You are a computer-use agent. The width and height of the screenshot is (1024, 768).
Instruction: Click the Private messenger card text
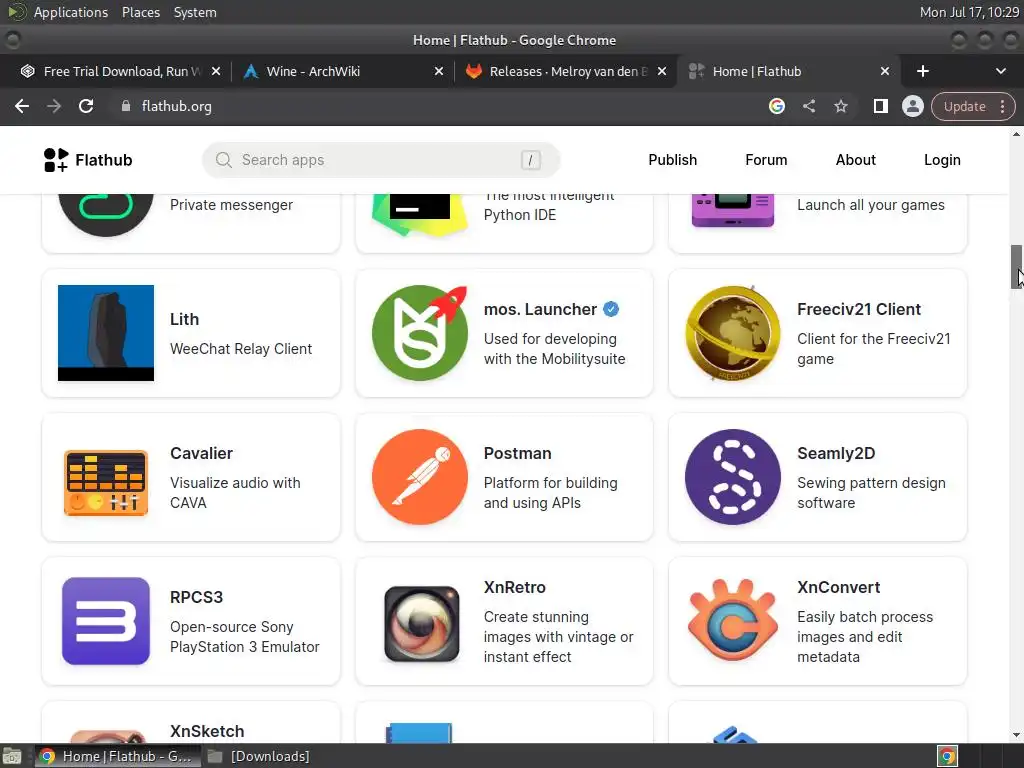click(x=231, y=205)
